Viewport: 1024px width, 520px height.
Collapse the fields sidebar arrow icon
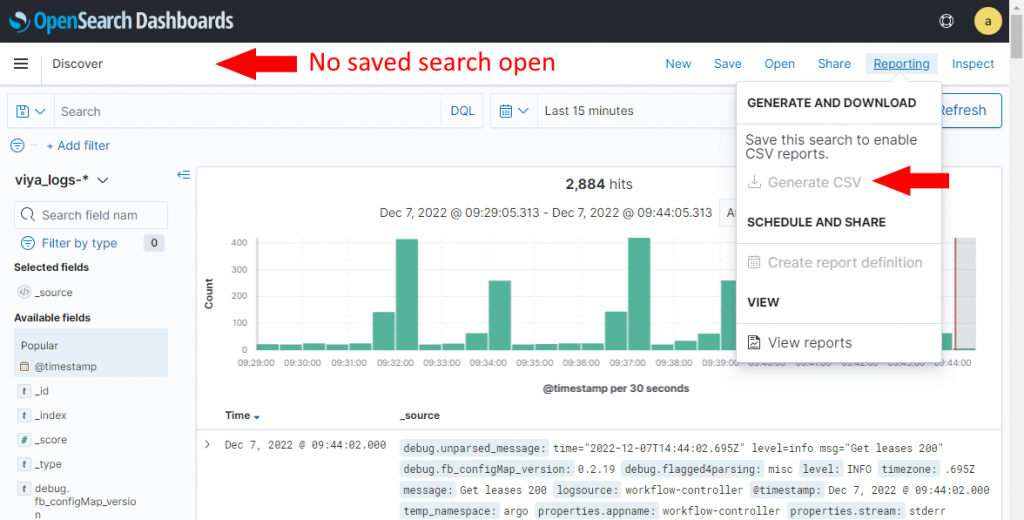184,174
